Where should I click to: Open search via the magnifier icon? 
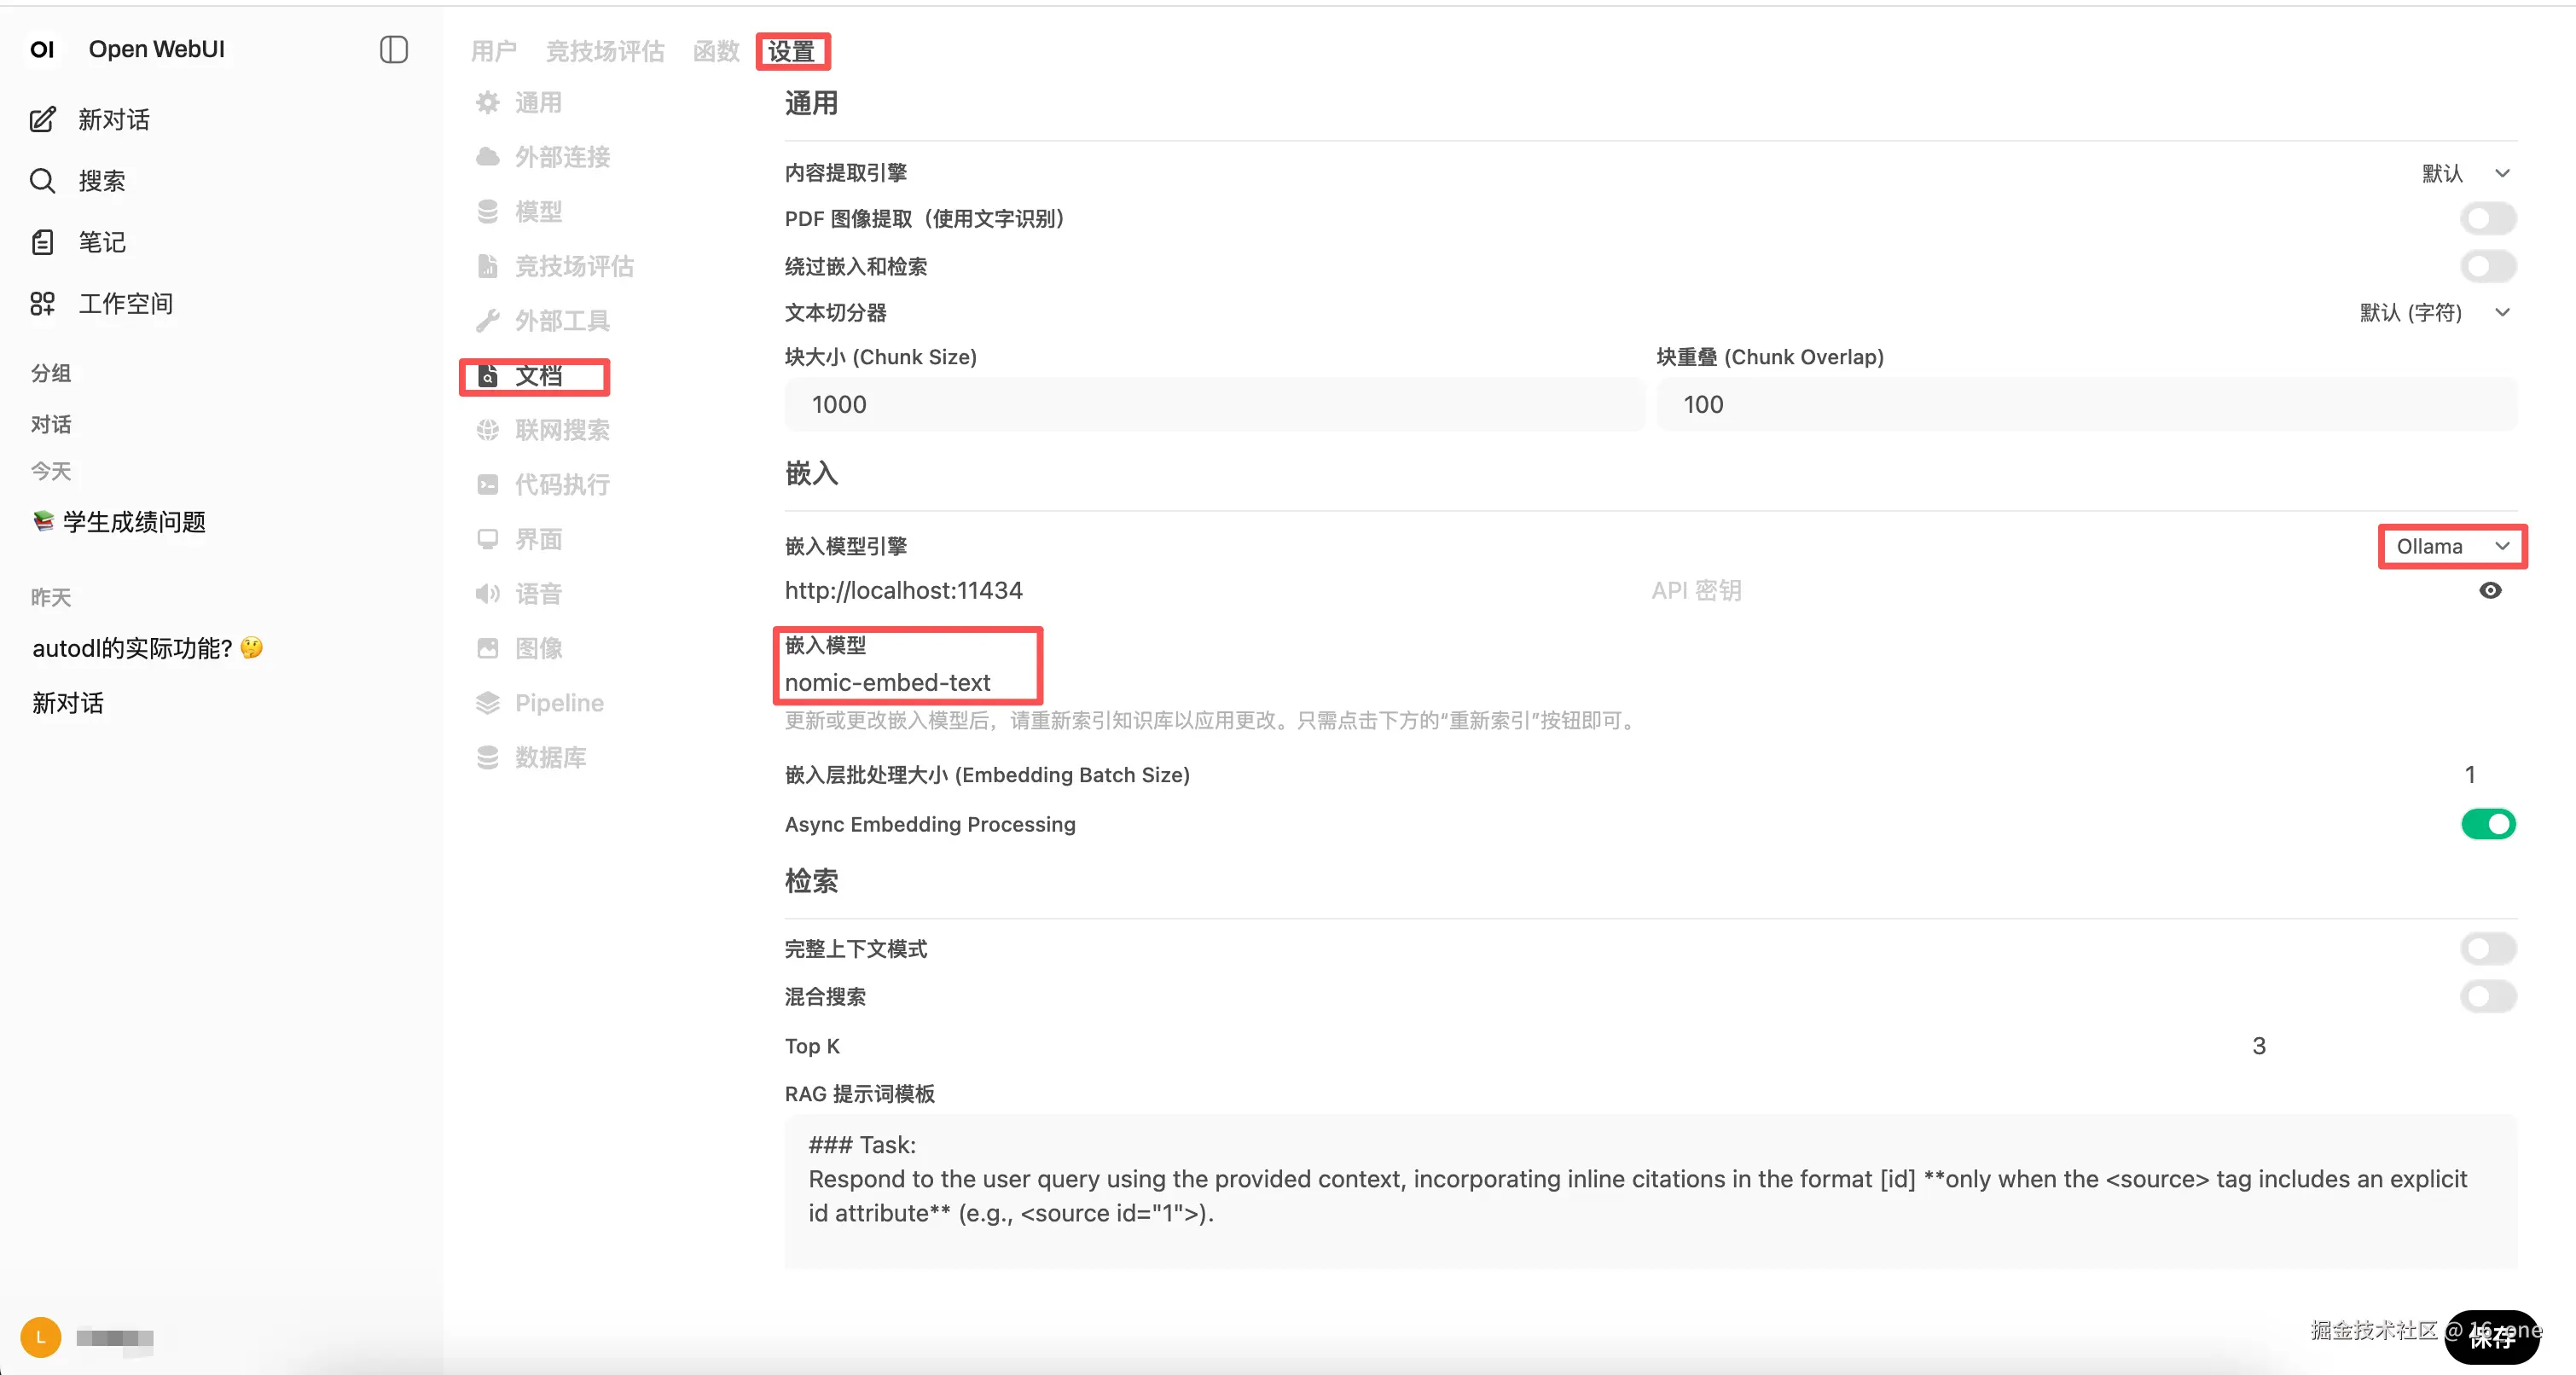click(42, 181)
